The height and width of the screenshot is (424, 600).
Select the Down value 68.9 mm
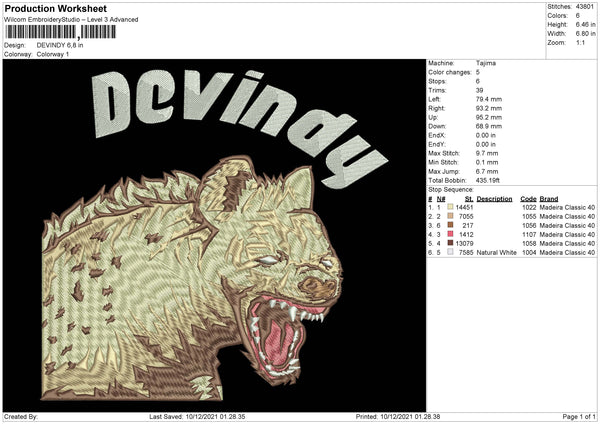point(489,126)
